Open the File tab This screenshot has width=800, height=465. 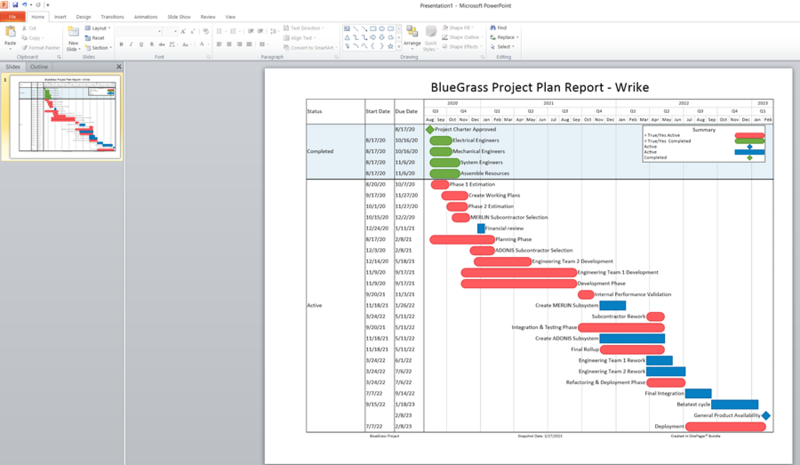coord(12,17)
